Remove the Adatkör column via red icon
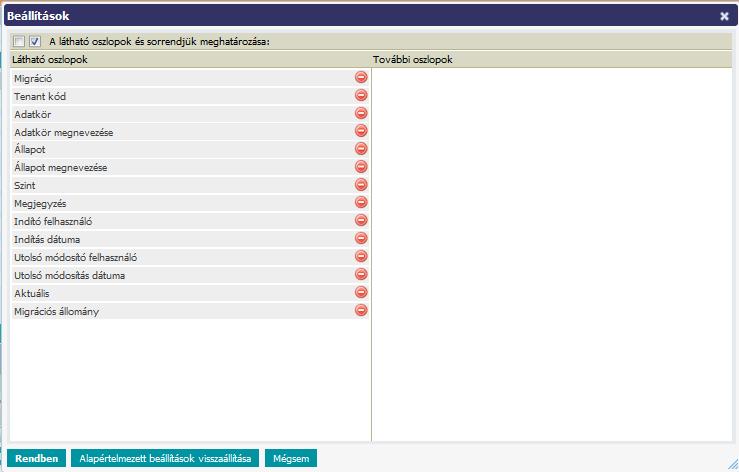The image size is (739, 472). click(x=361, y=113)
